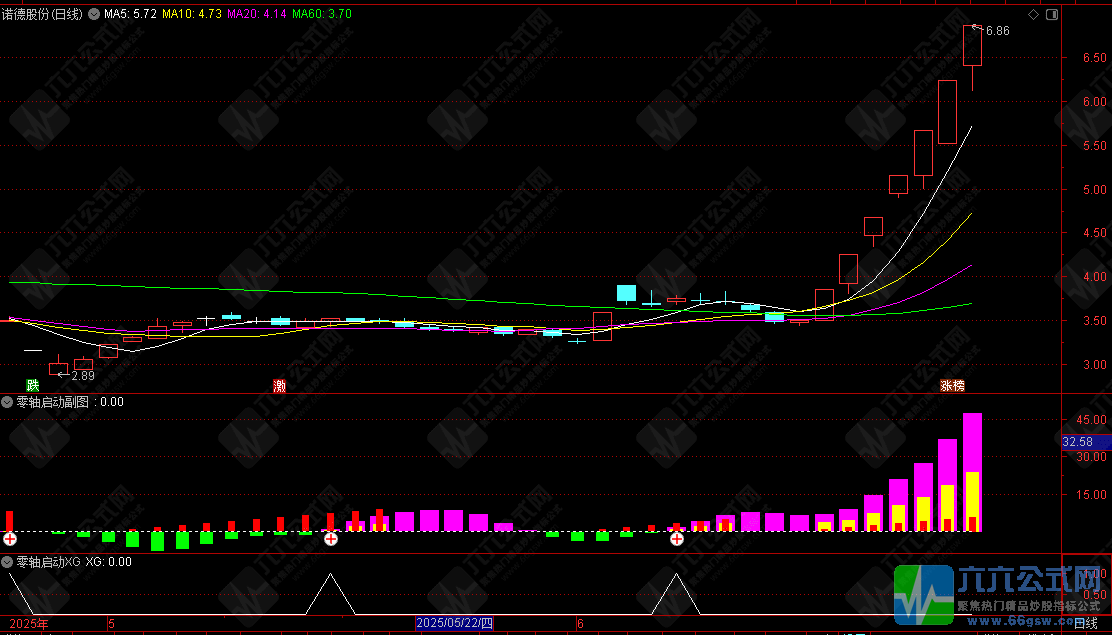1112x635 pixels.
Task: Click the diamond marker icon at top right
Action: [1033, 15]
